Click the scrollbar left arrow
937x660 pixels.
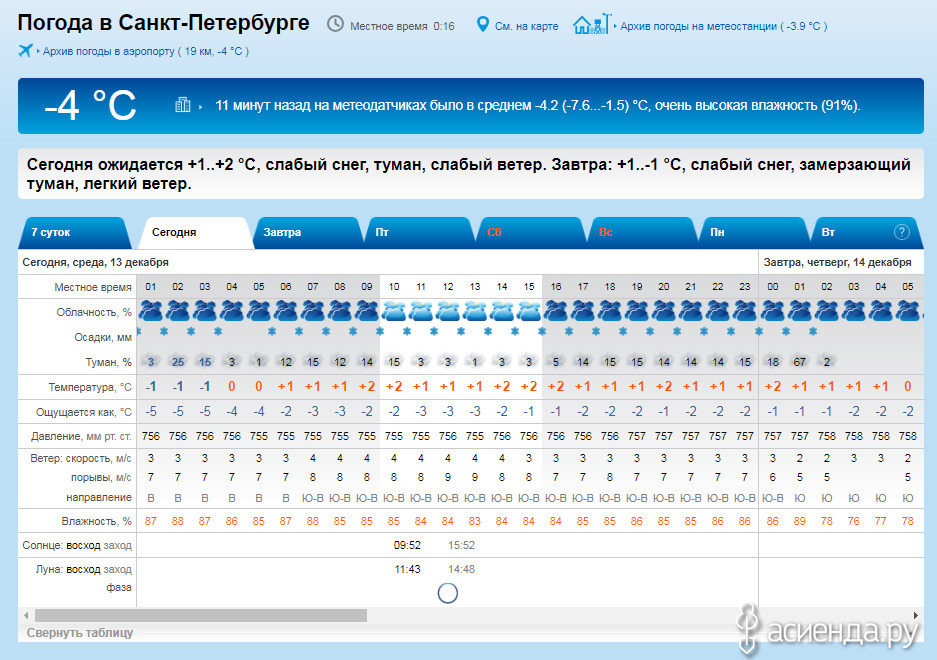point(26,615)
